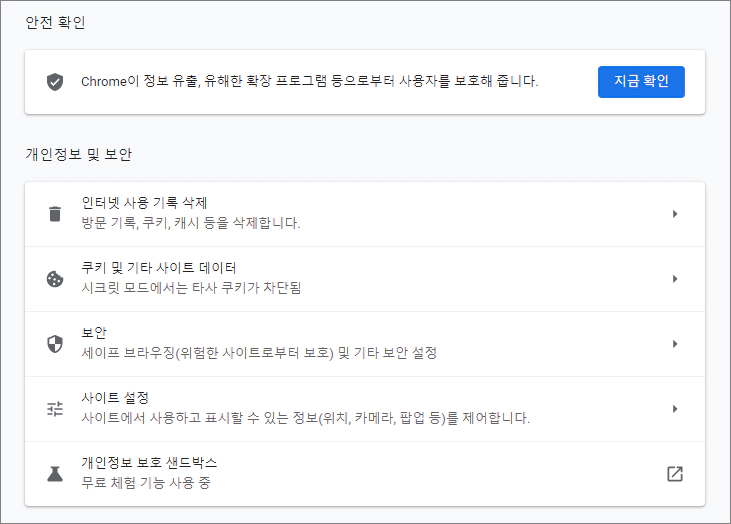The image size is (731, 524).
Task: Click the 지금 확인 button
Action: (641, 82)
